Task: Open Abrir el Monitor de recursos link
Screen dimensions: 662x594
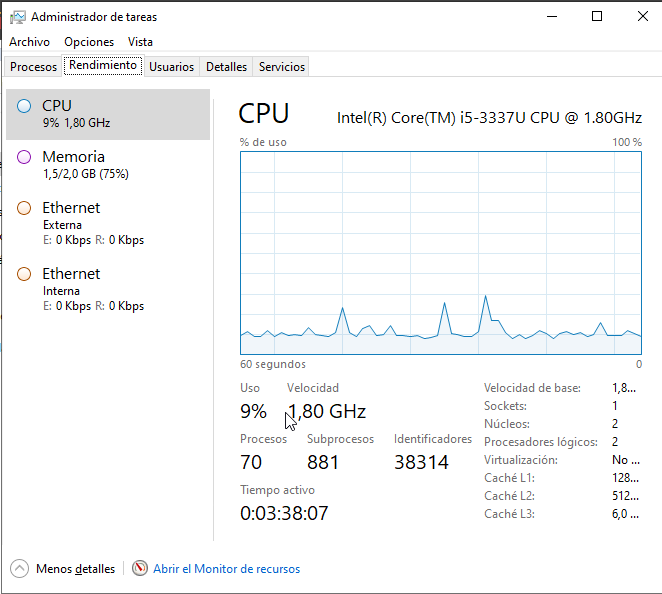Action: tap(226, 569)
